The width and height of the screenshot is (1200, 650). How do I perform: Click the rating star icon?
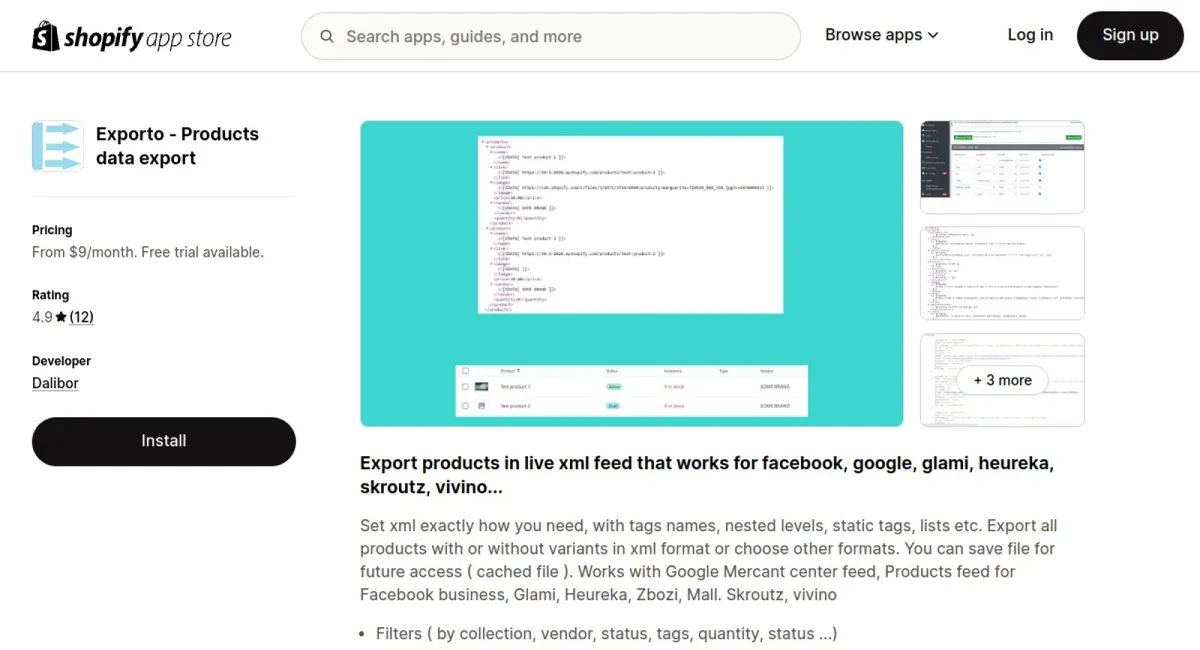pos(61,317)
